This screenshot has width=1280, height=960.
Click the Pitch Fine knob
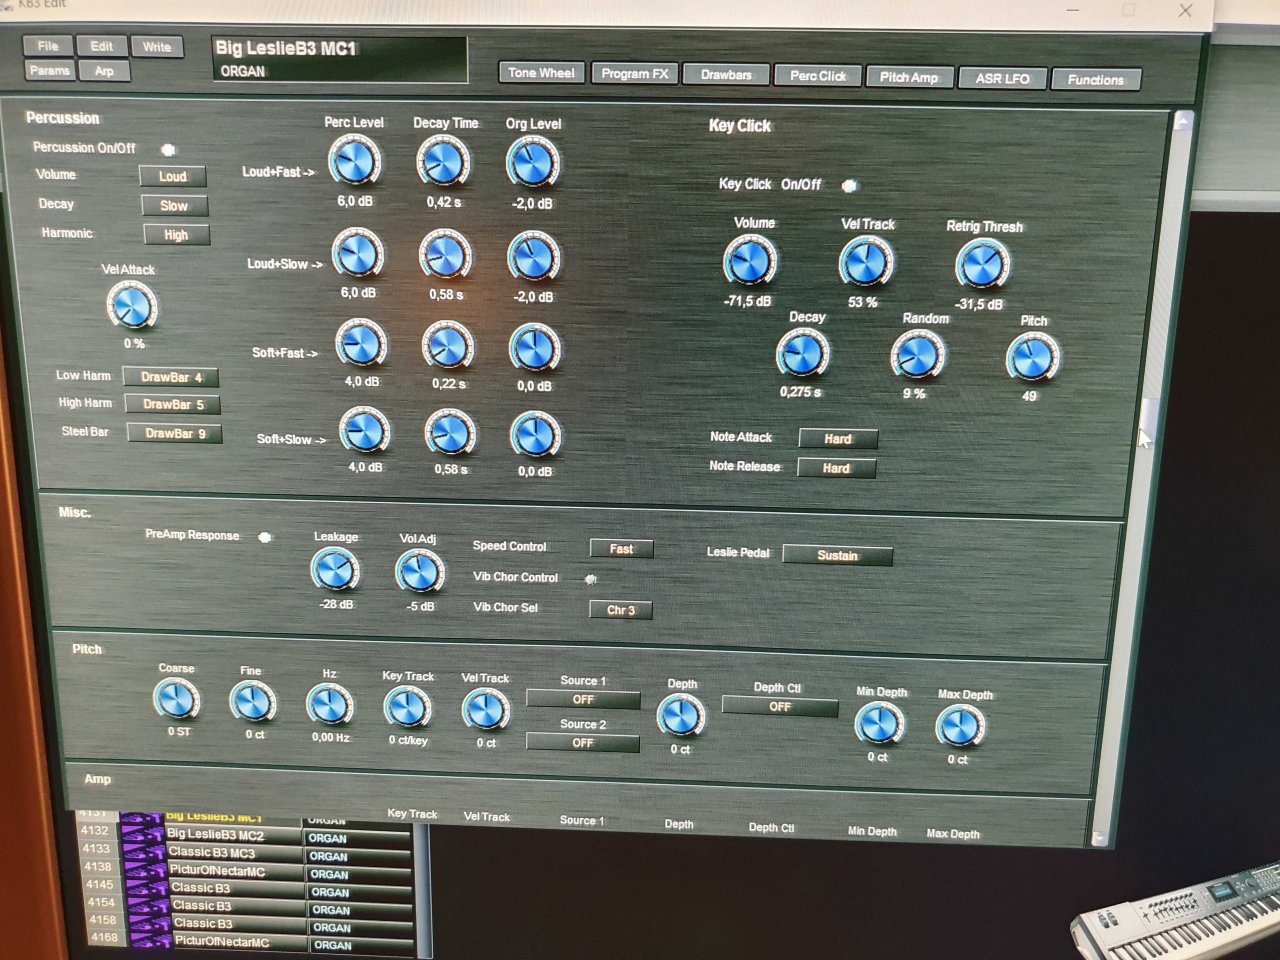pyautogui.click(x=253, y=702)
